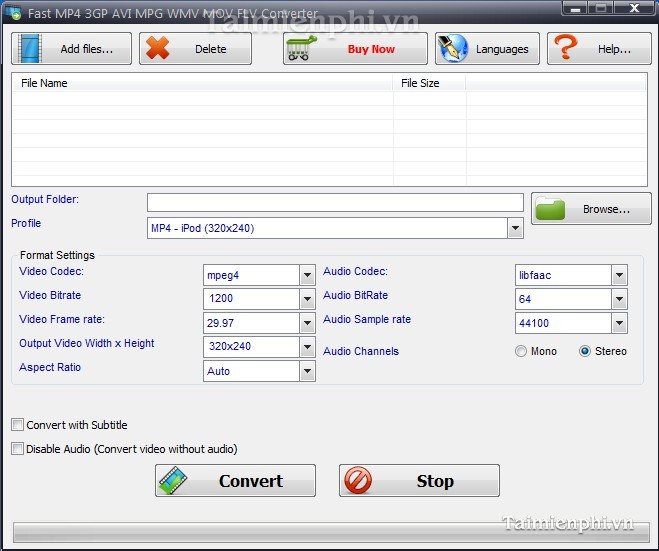The width and height of the screenshot is (659, 551).
Task: Click the red X Delete icon
Action: point(158,48)
